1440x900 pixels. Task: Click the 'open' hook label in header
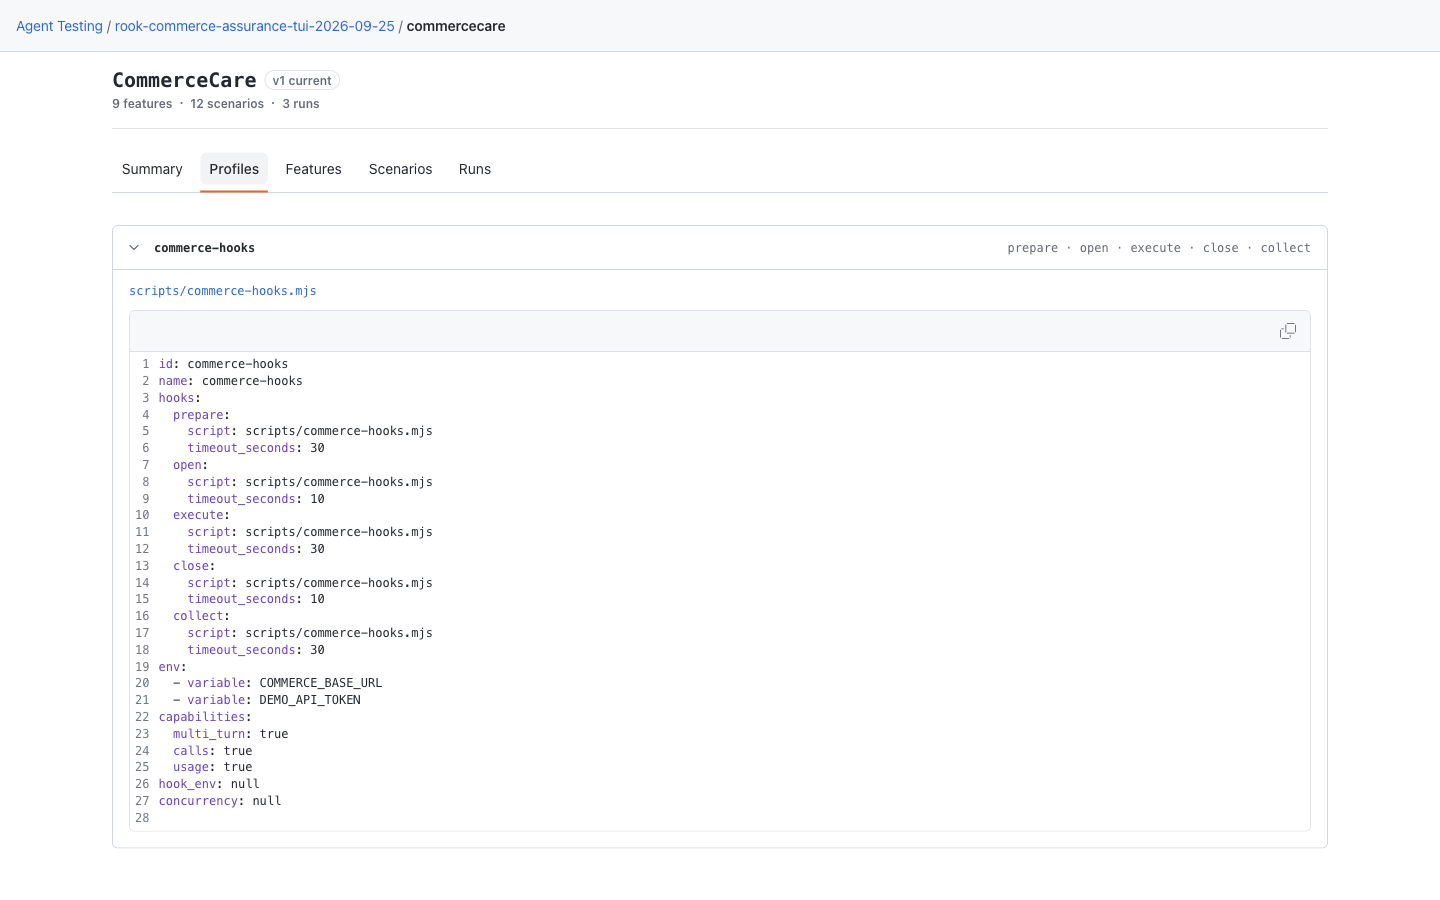click(x=1094, y=248)
